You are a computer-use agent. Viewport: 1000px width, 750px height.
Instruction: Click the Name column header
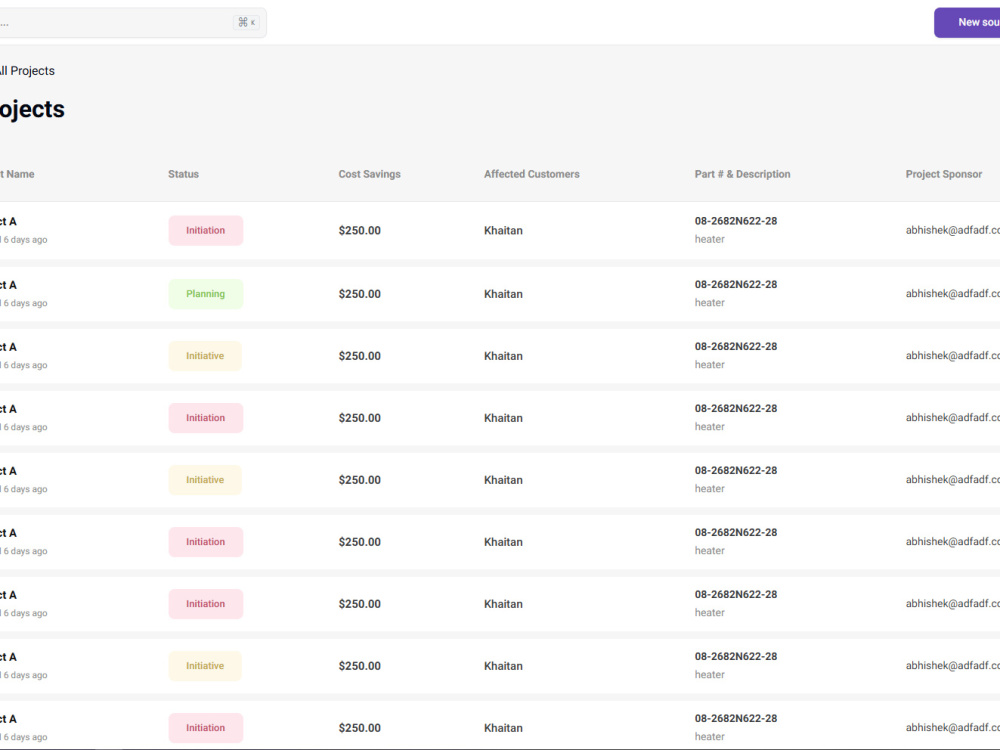17,174
